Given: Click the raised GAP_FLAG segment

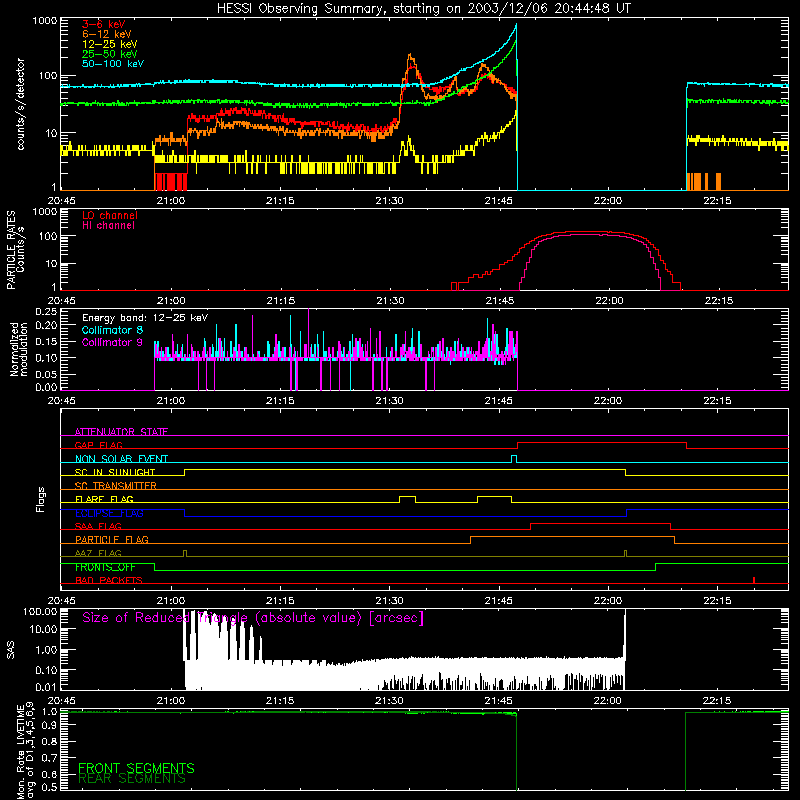Looking at the screenshot, I should 602,443.
